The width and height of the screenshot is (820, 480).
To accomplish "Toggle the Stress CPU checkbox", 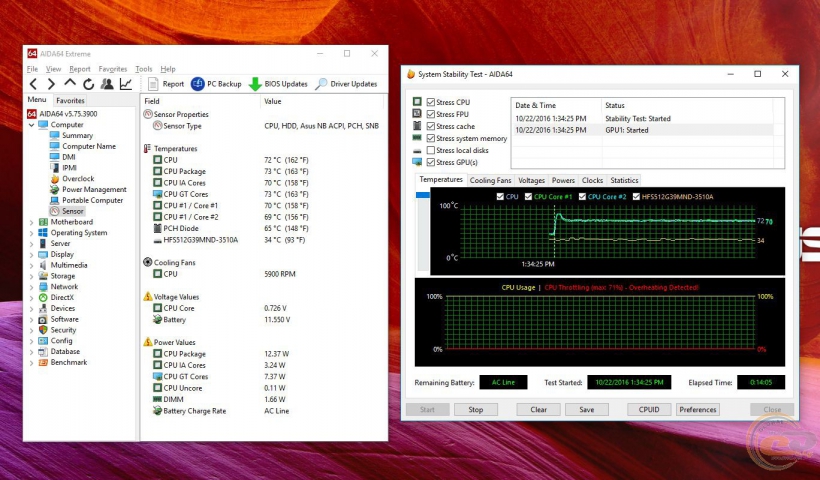I will click(431, 102).
